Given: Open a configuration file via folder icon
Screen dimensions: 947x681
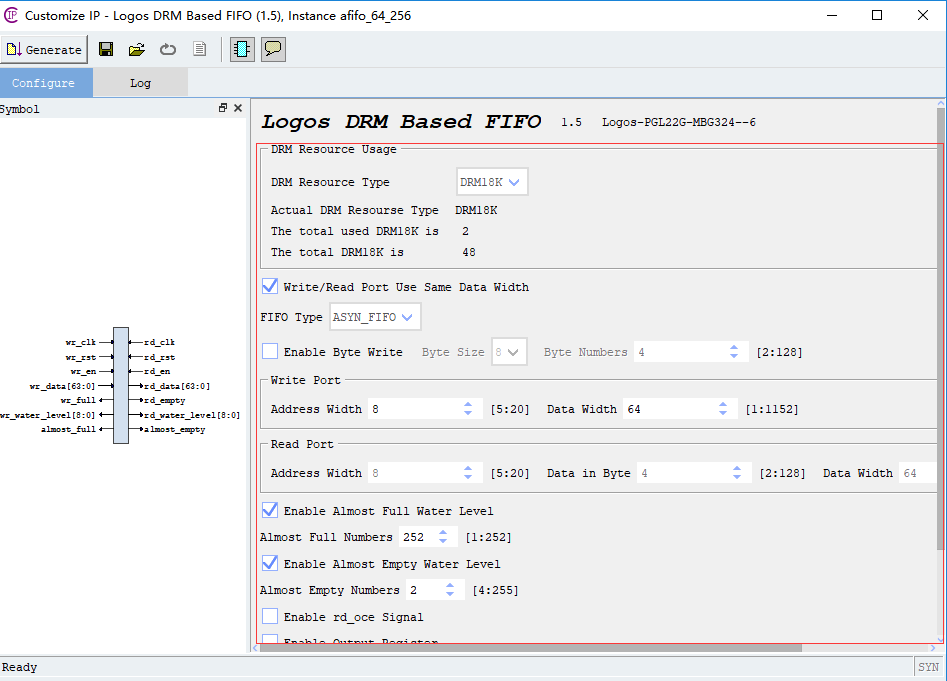Looking at the screenshot, I should pyautogui.click(x=137, y=50).
